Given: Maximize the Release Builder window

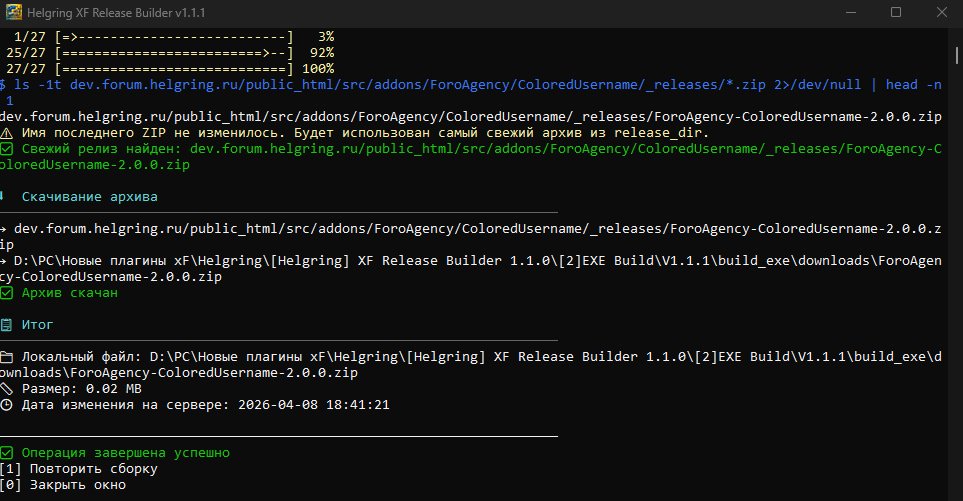Looking at the screenshot, I should click(896, 12).
